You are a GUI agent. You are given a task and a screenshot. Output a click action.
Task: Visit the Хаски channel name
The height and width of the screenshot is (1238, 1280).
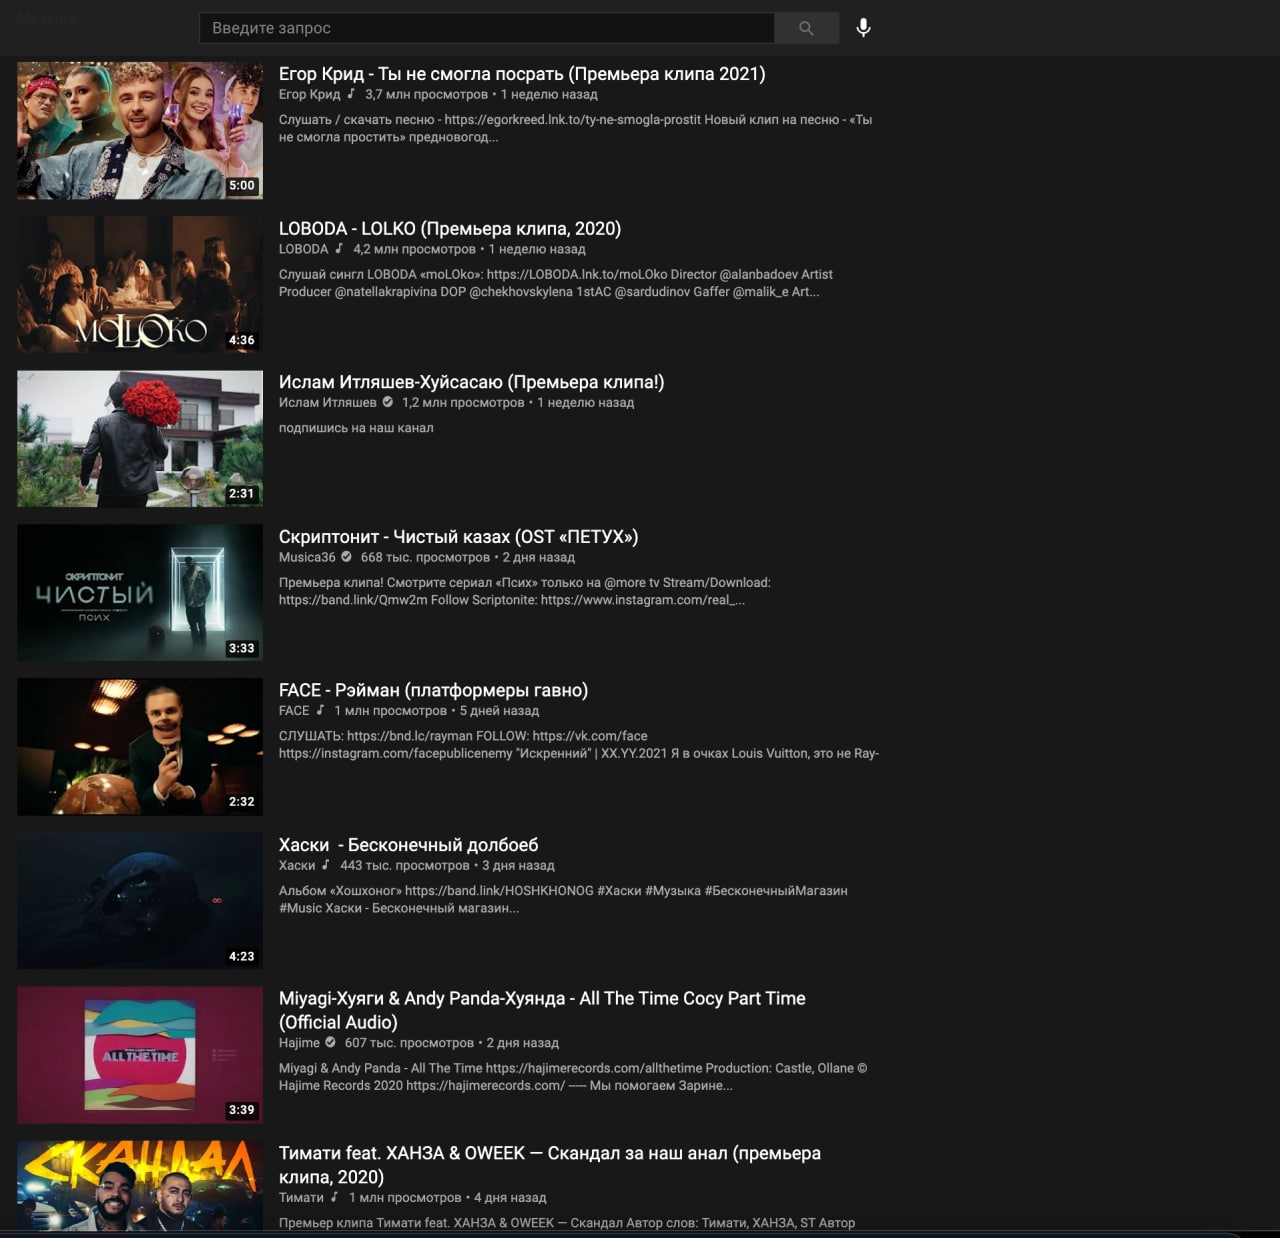(x=297, y=865)
